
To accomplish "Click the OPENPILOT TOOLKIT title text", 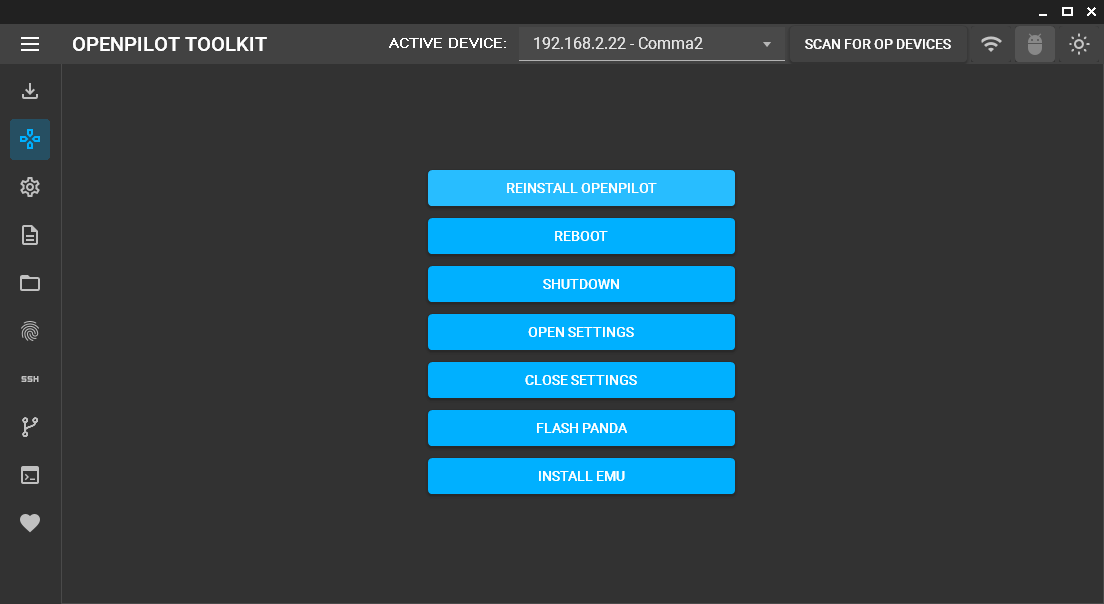I will click(x=169, y=44).
